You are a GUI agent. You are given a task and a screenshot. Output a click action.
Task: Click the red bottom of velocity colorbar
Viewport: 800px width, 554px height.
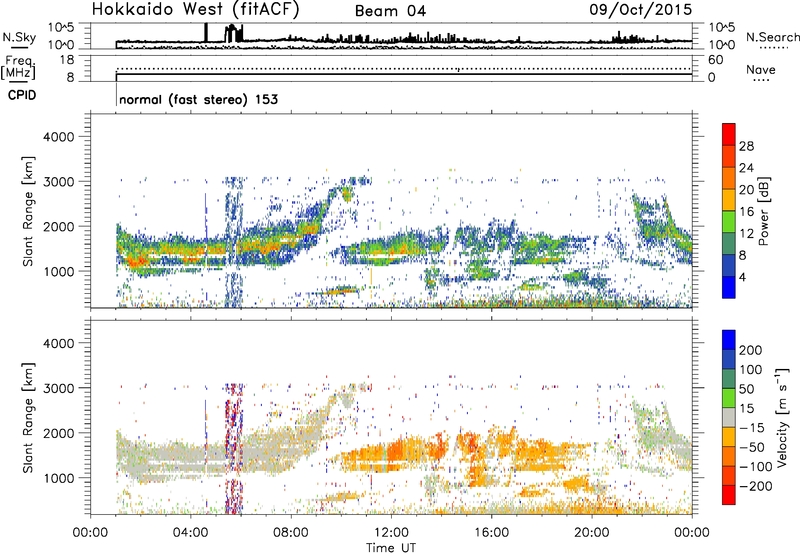[x=729, y=495]
